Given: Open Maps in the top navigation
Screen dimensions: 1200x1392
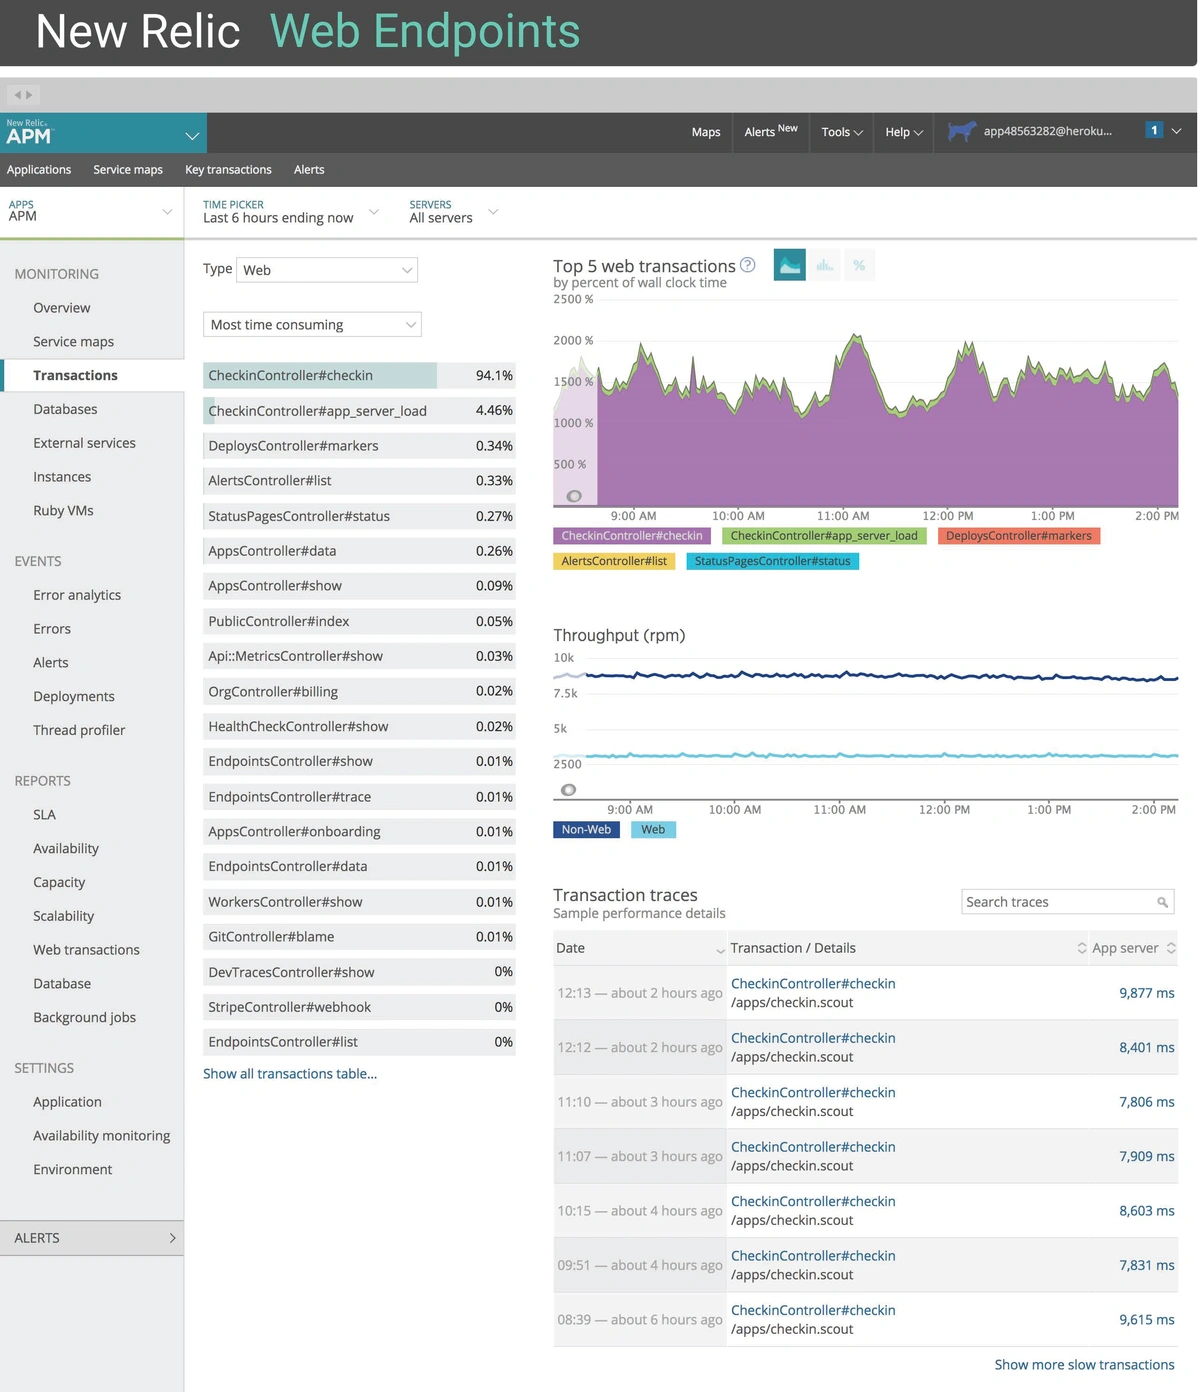Looking at the screenshot, I should coord(706,132).
